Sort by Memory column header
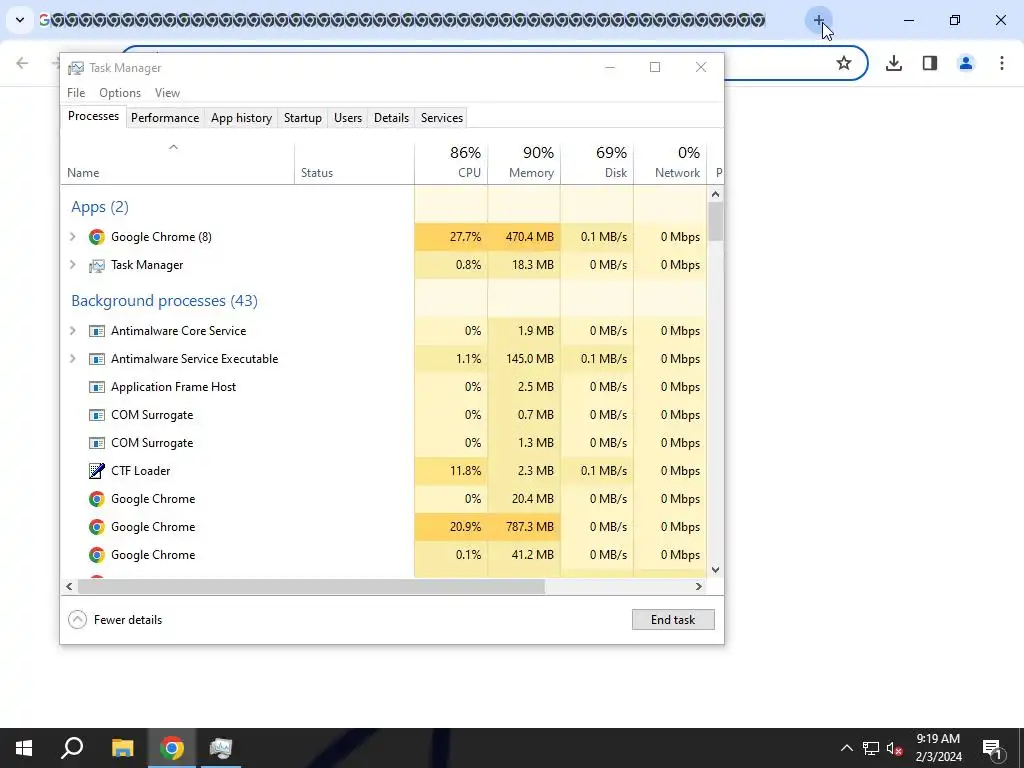The width and height of the screenshot is (1024, 768). tap(524, 162)
